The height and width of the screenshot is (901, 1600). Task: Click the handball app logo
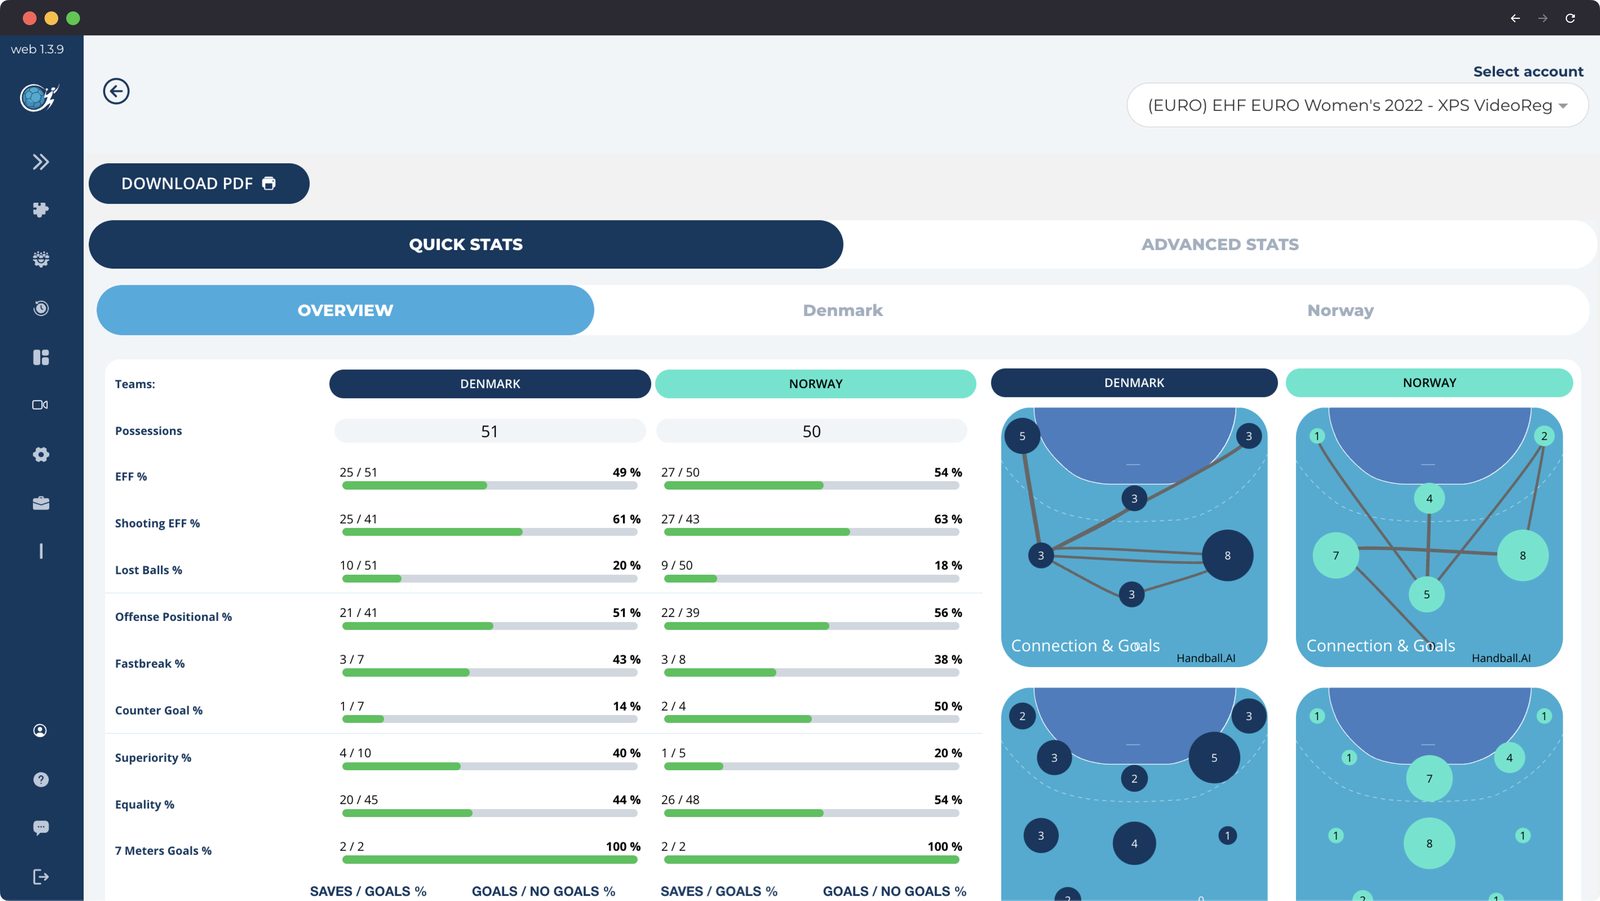click(40, 98)
